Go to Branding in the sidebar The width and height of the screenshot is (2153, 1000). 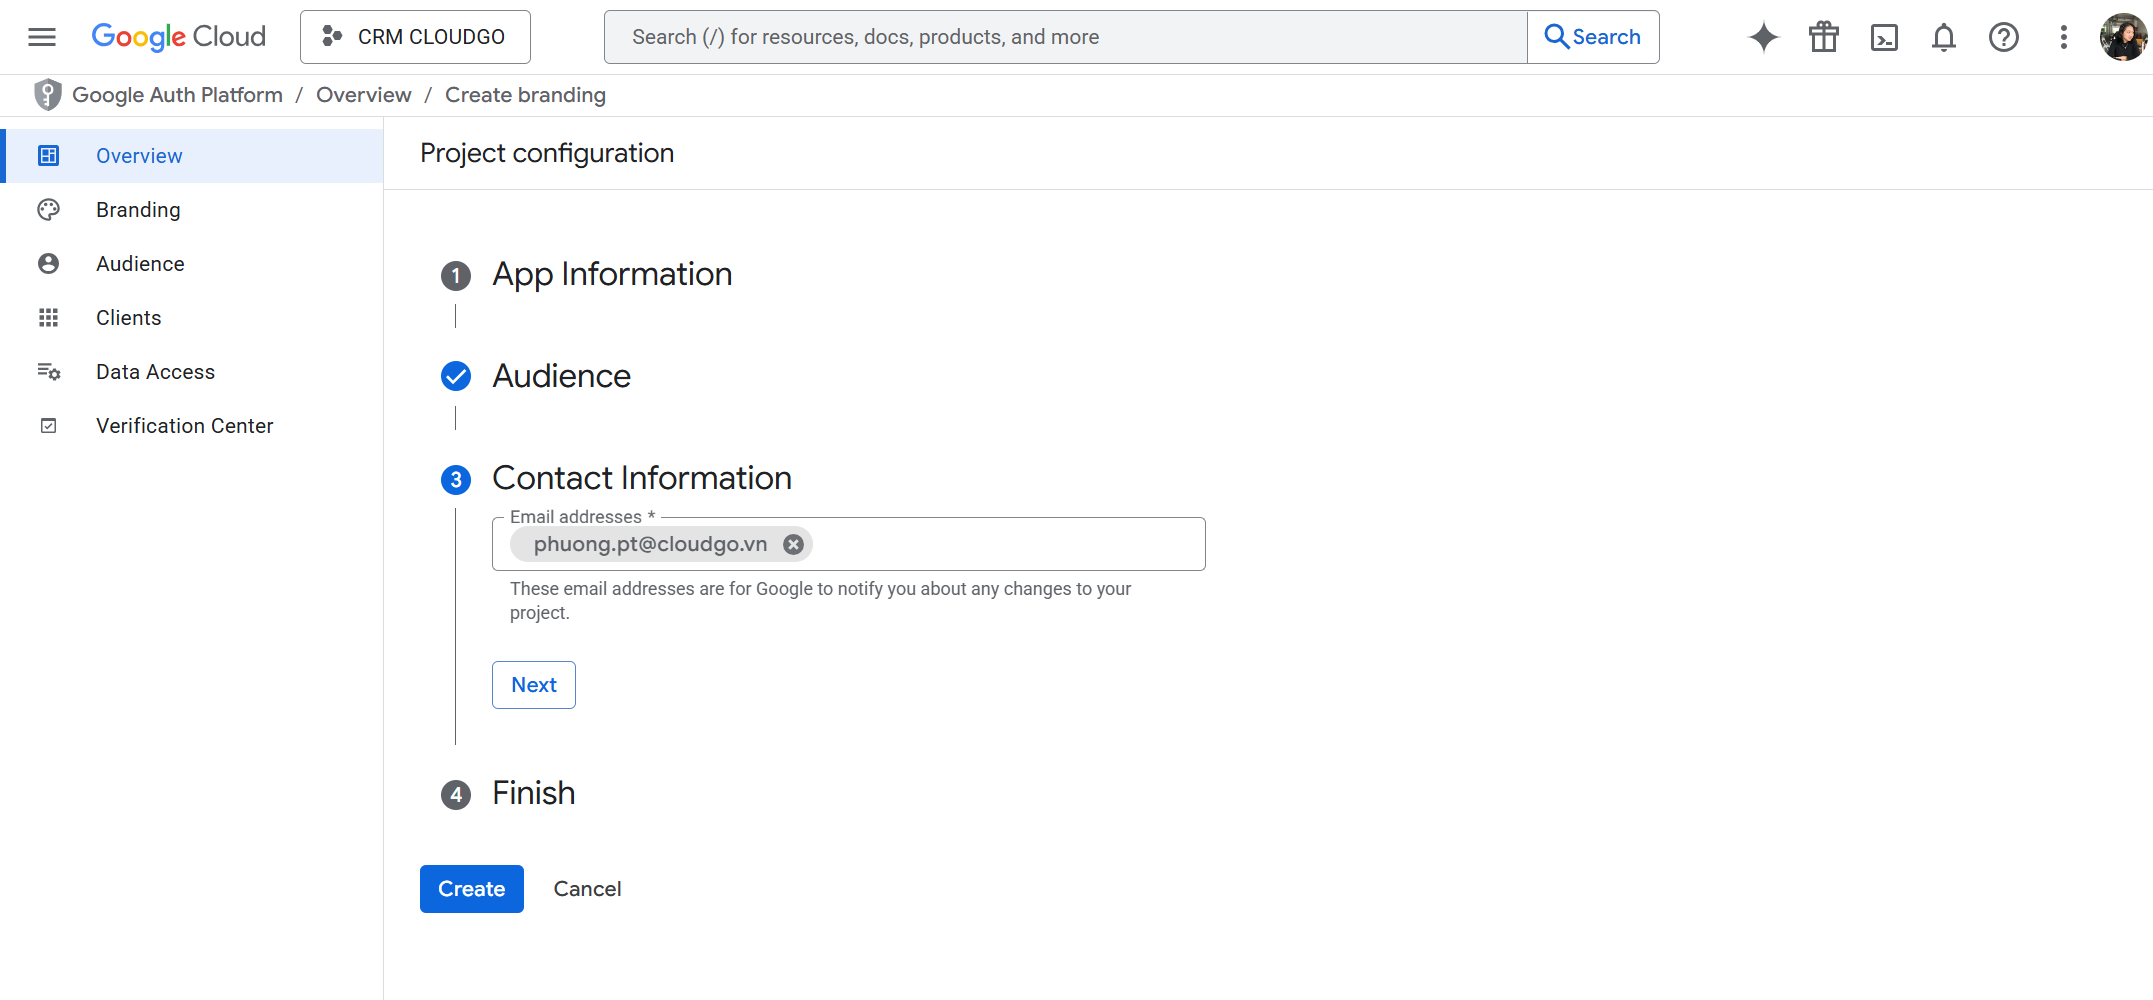[x=138, y=210]
